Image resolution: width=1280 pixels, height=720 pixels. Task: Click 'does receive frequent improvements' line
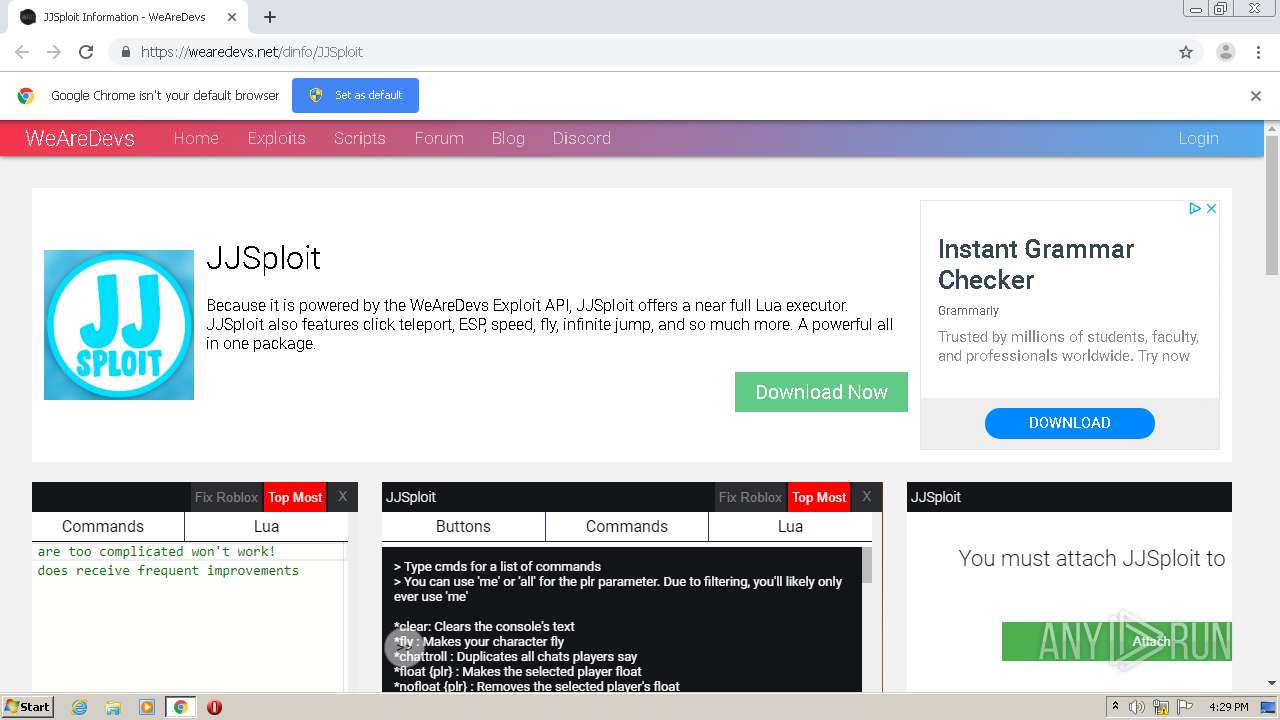(x=168, y=570)
